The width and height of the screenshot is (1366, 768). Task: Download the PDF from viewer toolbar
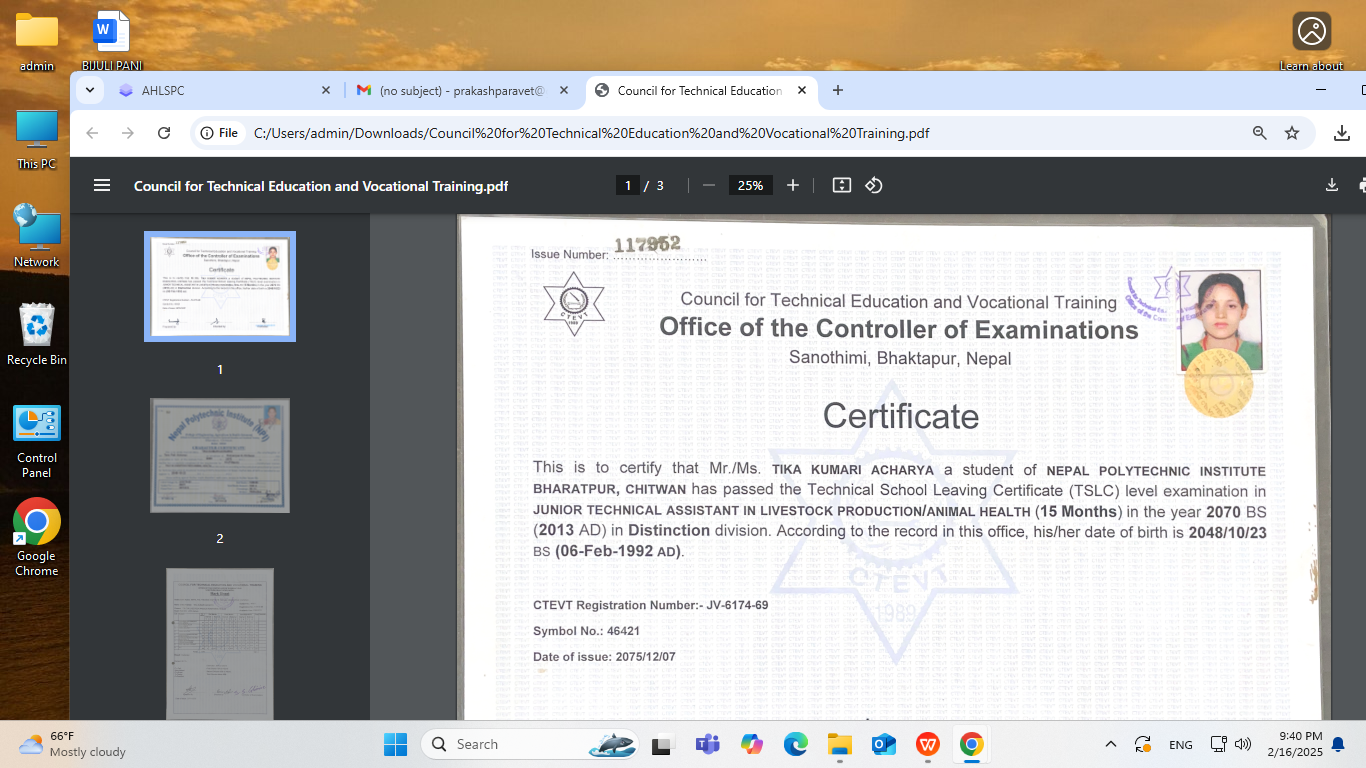point(1332,185)
